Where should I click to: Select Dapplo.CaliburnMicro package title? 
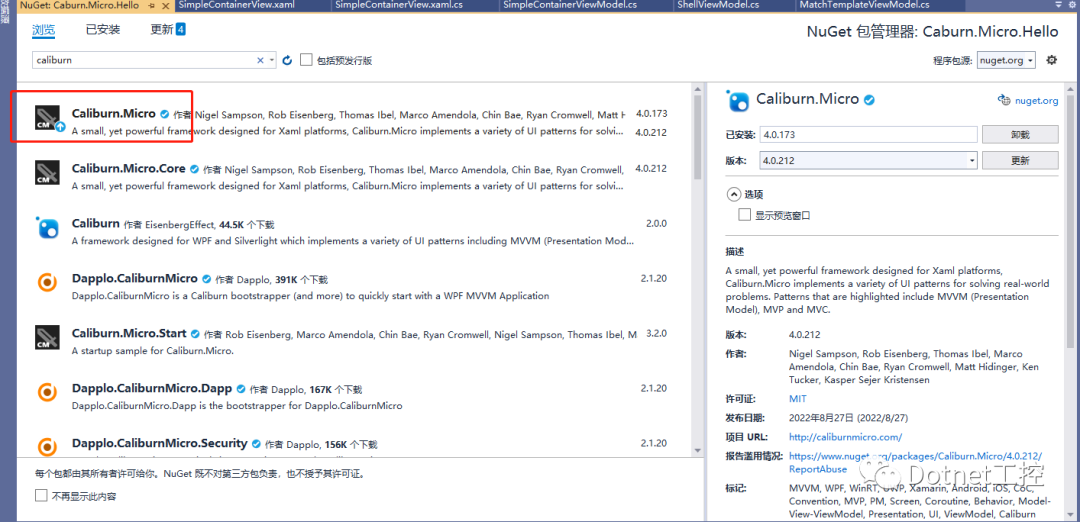pos(135,279)
